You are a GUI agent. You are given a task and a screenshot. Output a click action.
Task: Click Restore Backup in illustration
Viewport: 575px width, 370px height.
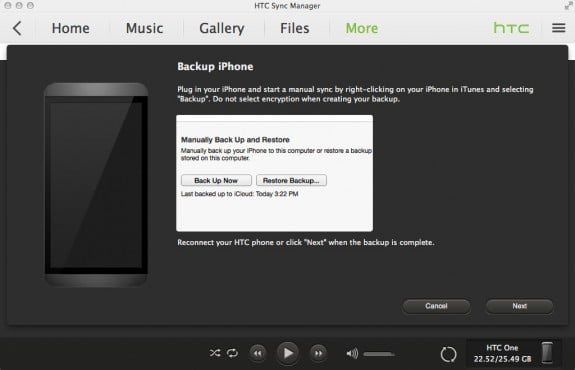tap(291, 180)
